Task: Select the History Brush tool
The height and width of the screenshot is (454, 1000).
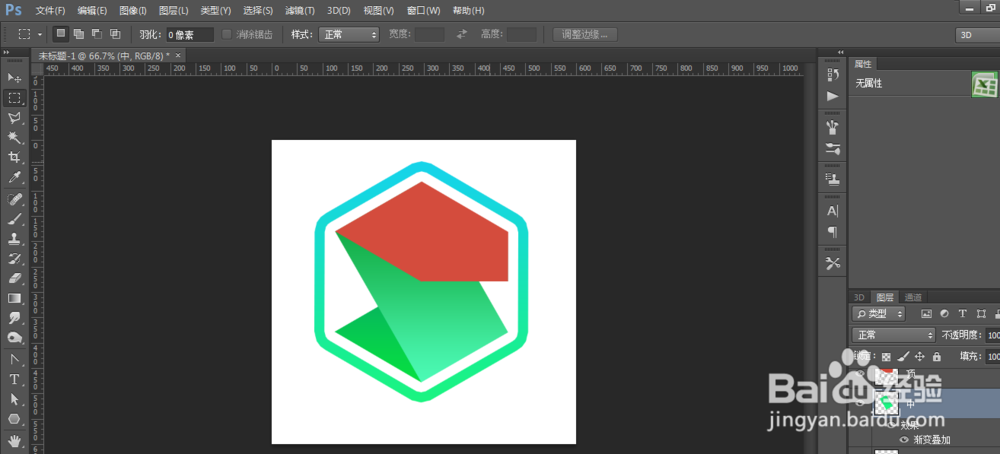Action: click(x=15, y=259)
